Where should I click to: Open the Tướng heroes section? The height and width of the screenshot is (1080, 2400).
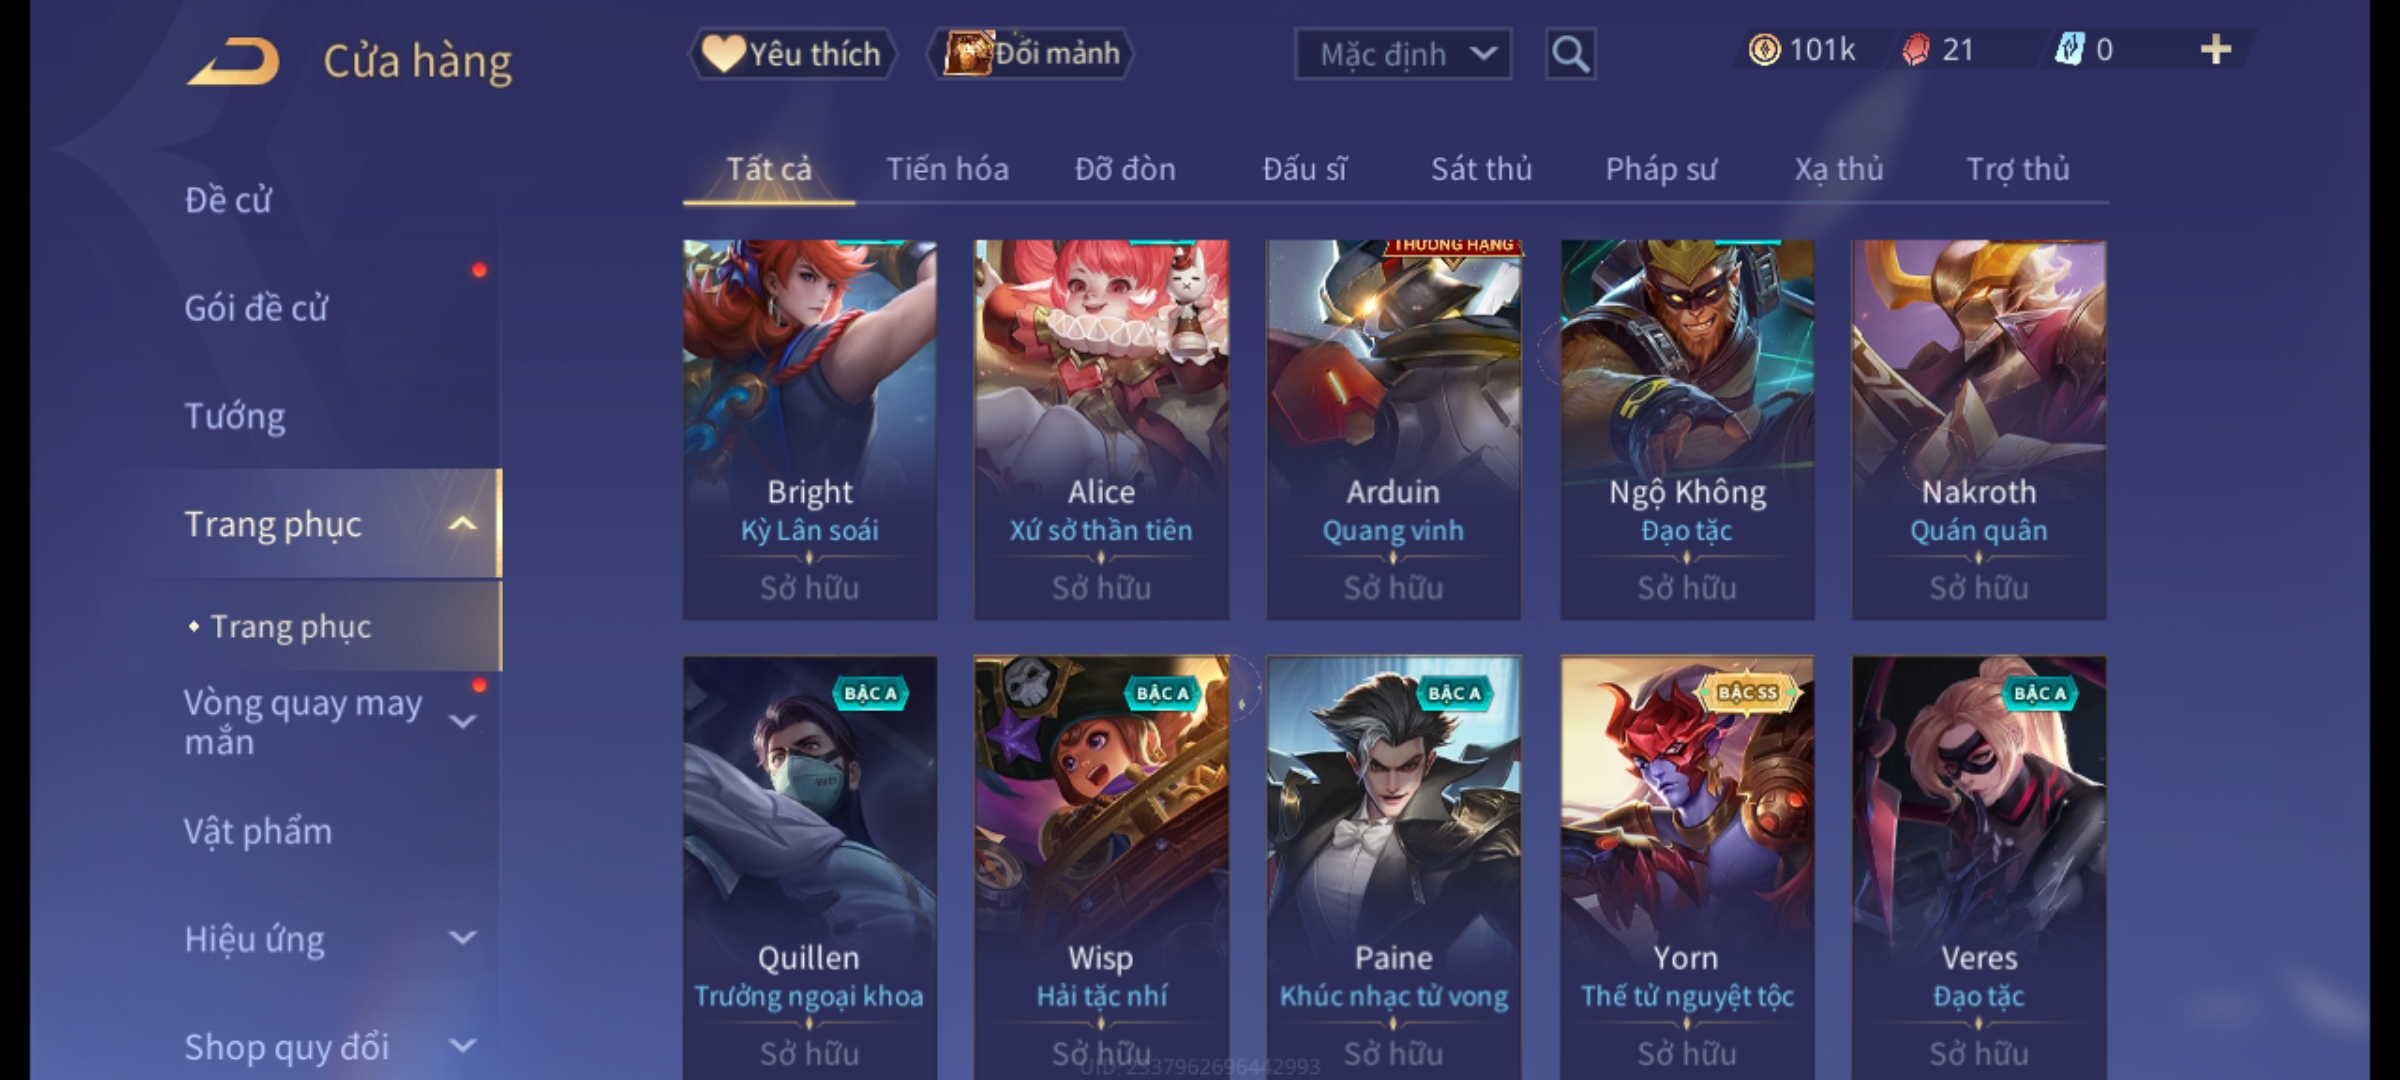235,416
